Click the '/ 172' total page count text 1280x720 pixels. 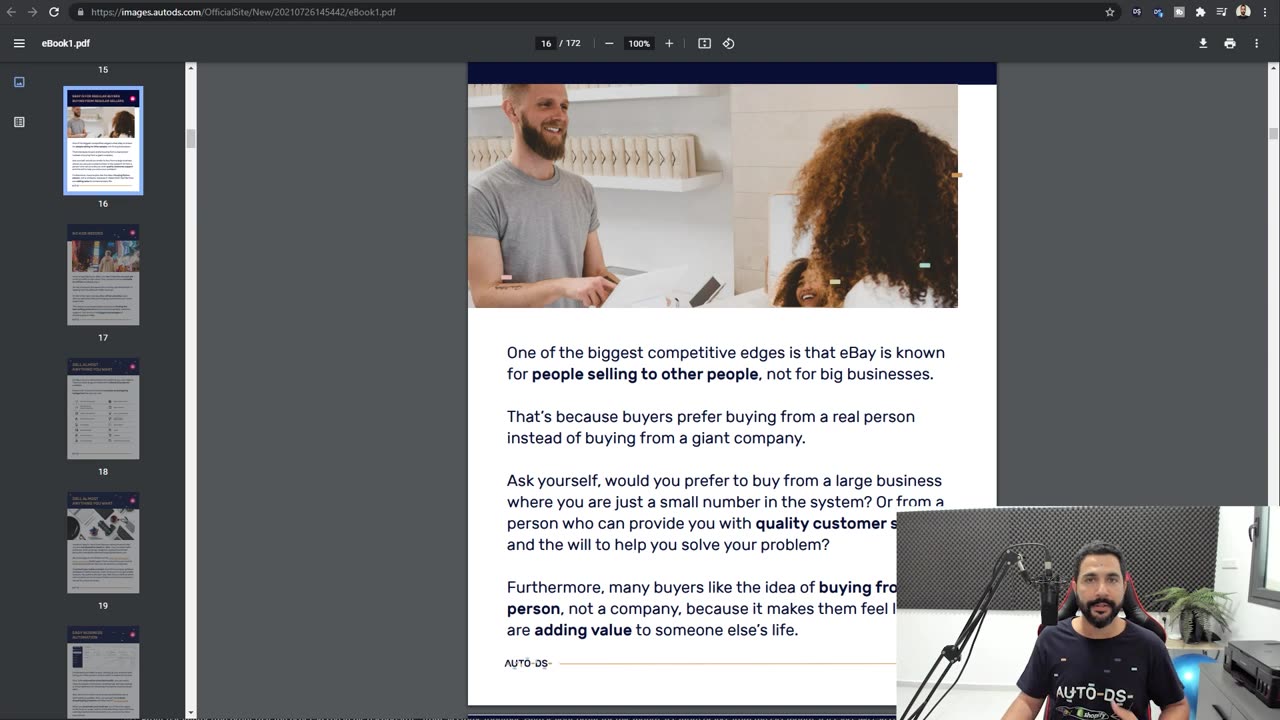pos(572,43)
